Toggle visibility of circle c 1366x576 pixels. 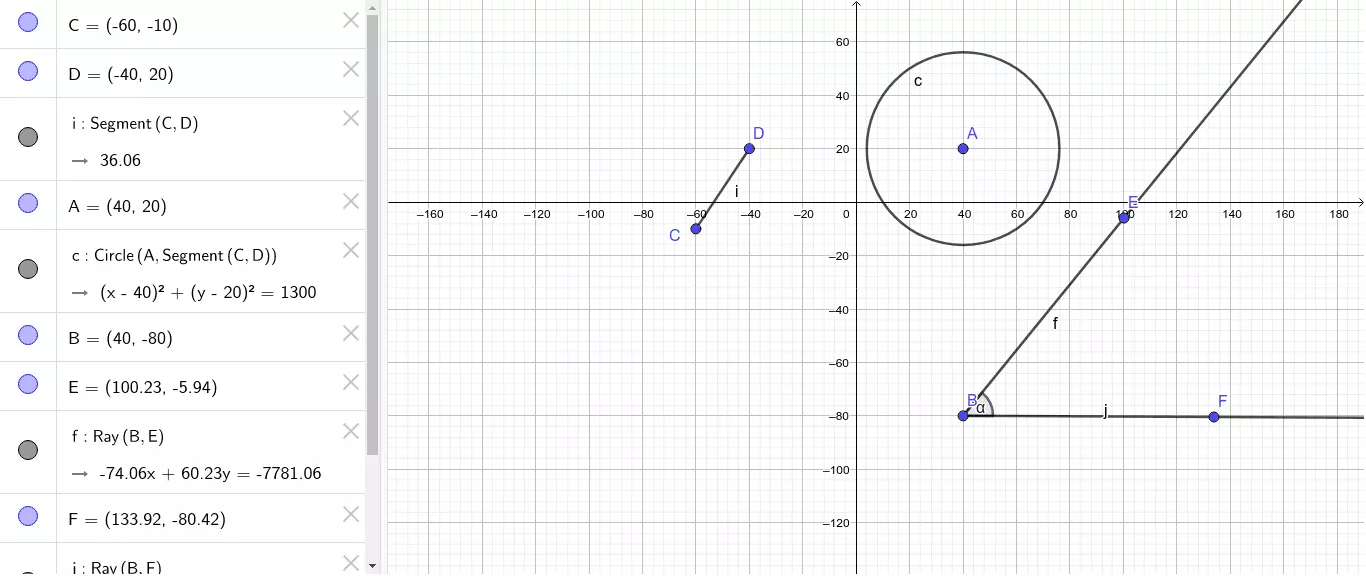click(x=28, y=269)
